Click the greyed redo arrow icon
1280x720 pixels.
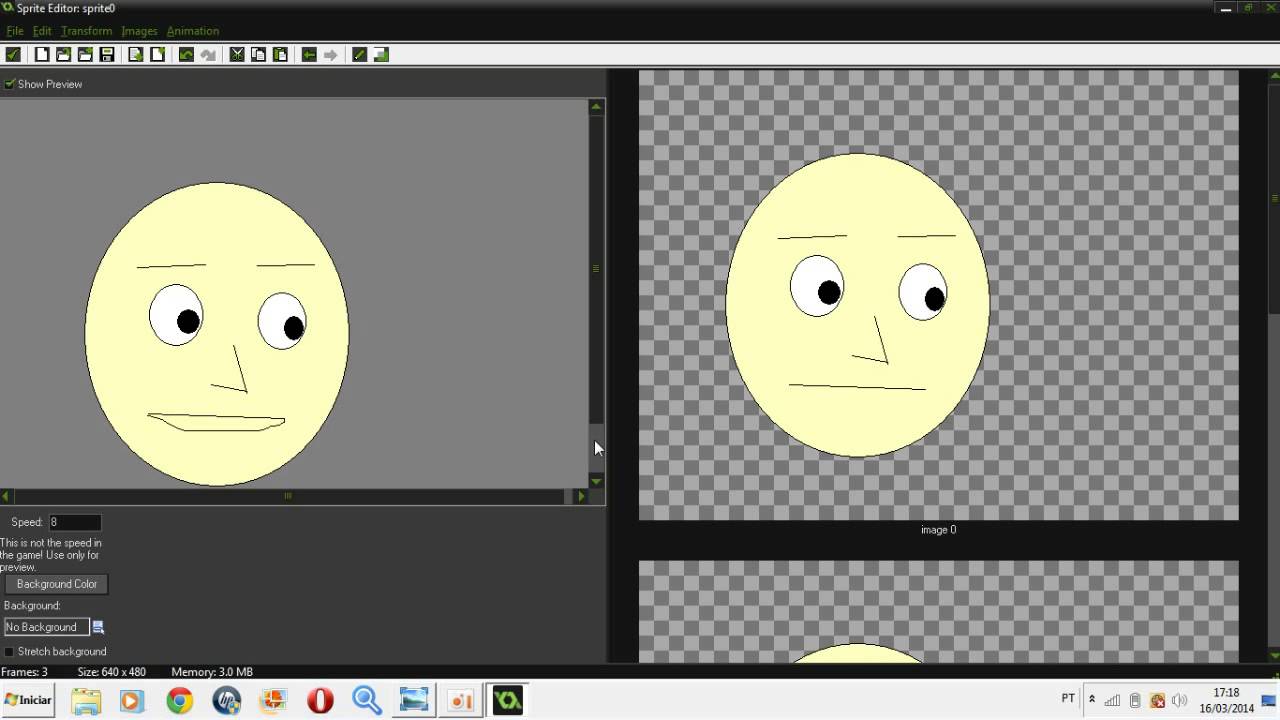tap(208, 55)
